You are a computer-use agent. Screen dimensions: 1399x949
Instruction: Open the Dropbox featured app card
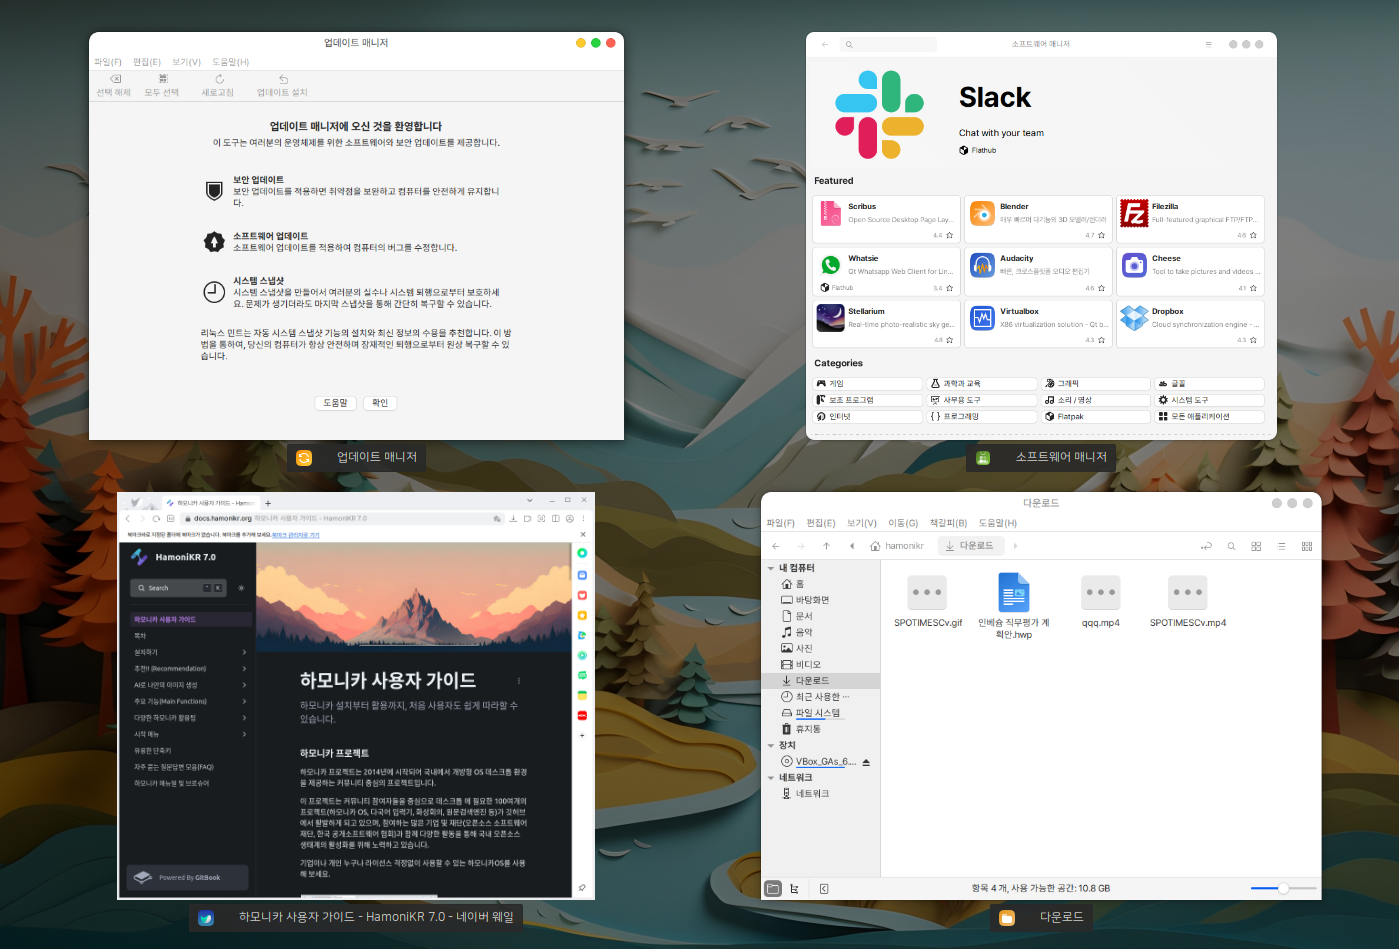point(1190,324)
